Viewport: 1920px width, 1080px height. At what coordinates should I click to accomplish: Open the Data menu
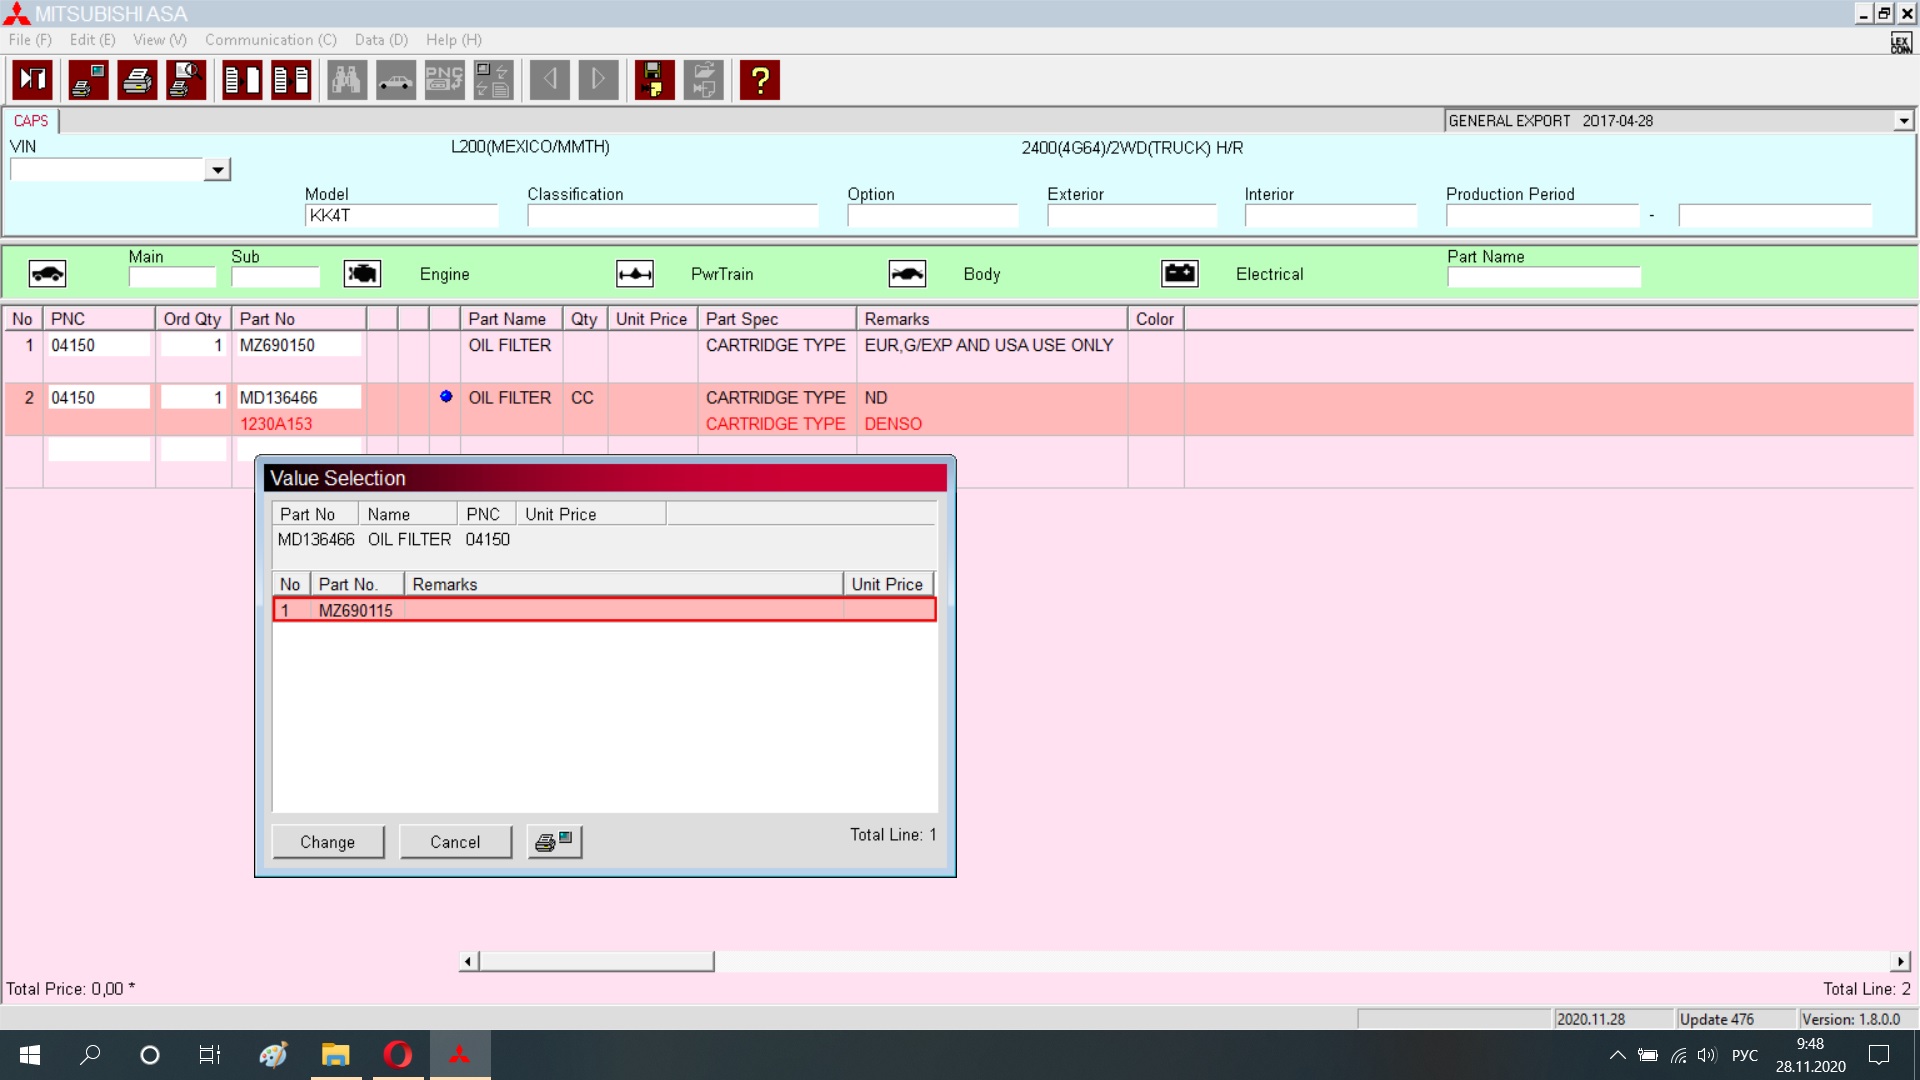pyautogui.click(x=381, y=40)
